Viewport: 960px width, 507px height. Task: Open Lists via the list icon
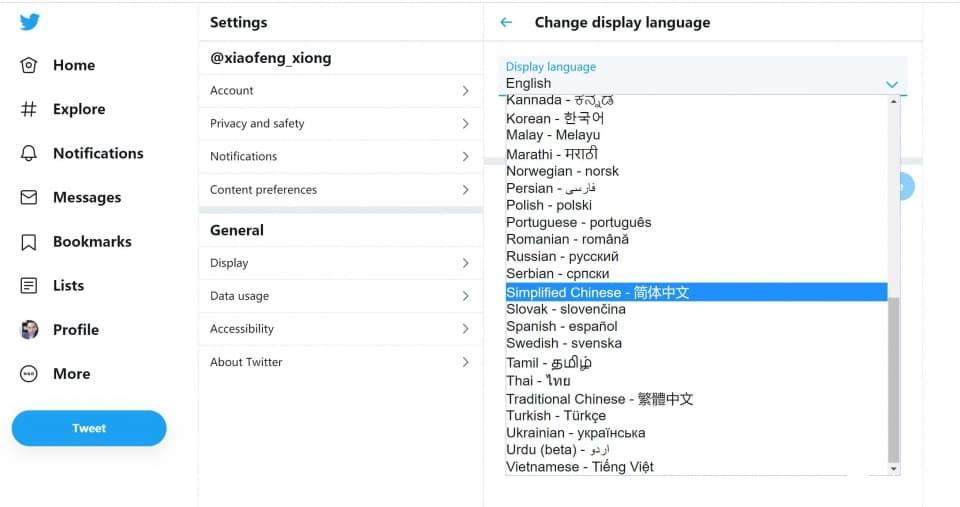pos(29,285)
